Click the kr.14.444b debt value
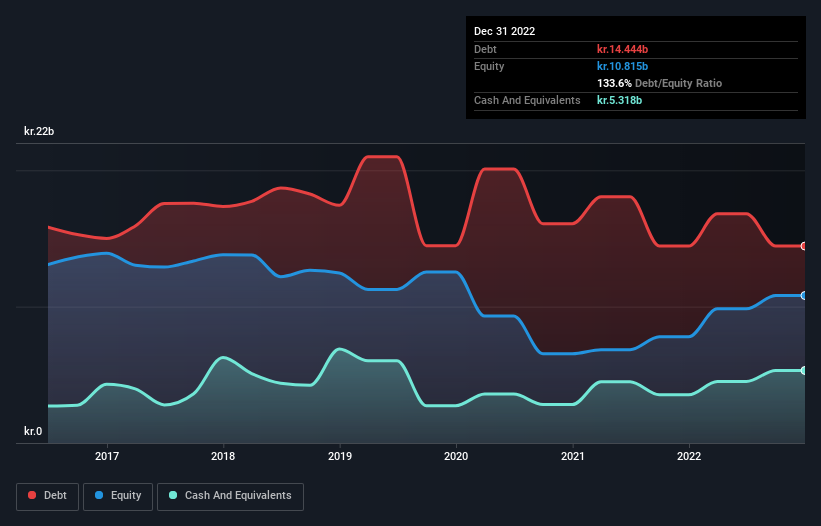Screen dimensions: 821x526 tap(623, 49)
